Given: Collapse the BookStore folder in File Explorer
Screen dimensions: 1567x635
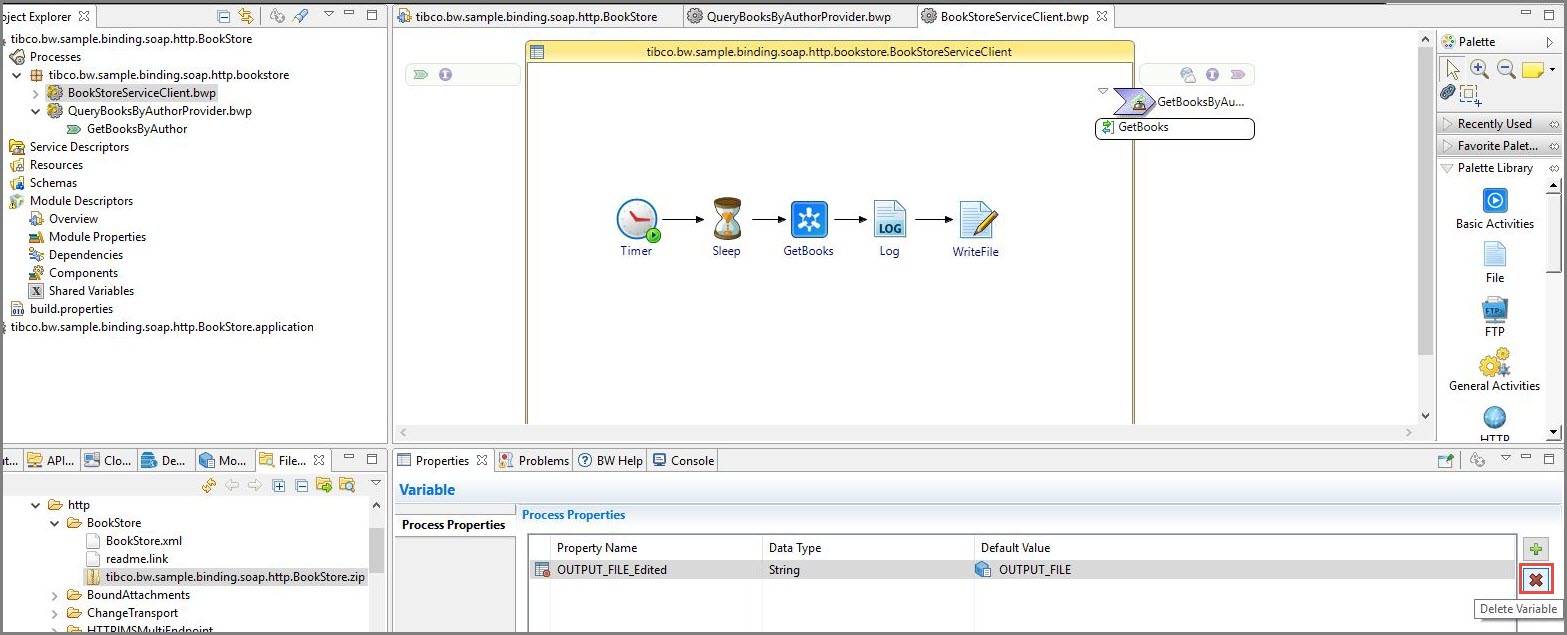Looking at the screenshot, I should click(x=55, y=523).
